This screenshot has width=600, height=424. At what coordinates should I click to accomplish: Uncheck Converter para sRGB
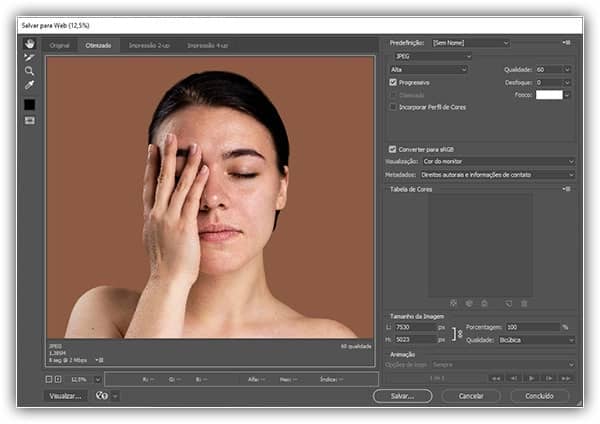click(x=393, y=149)
